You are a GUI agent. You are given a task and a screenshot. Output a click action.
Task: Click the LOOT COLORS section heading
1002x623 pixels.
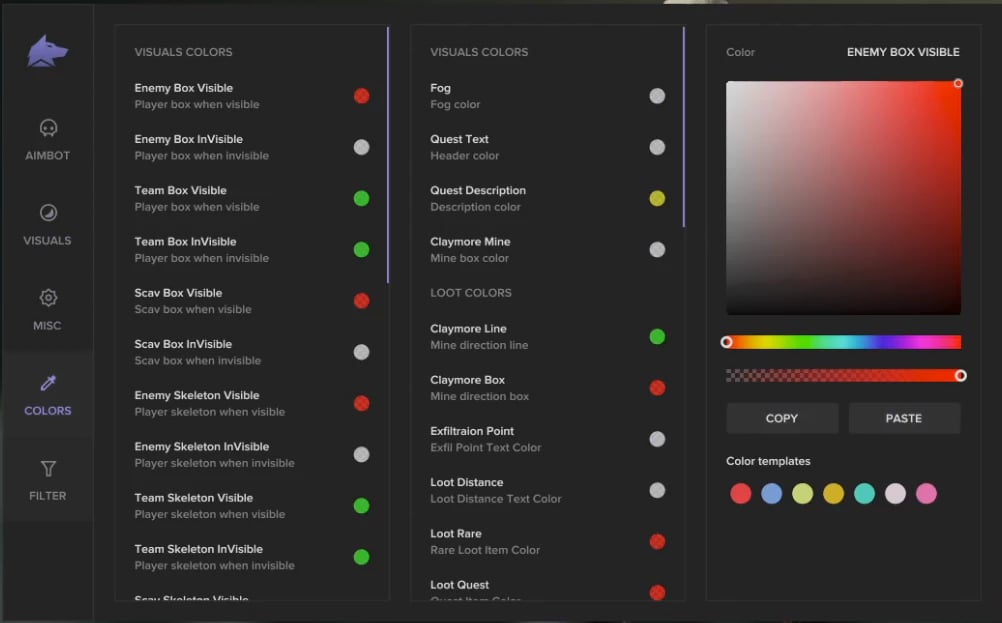[471, 293]
